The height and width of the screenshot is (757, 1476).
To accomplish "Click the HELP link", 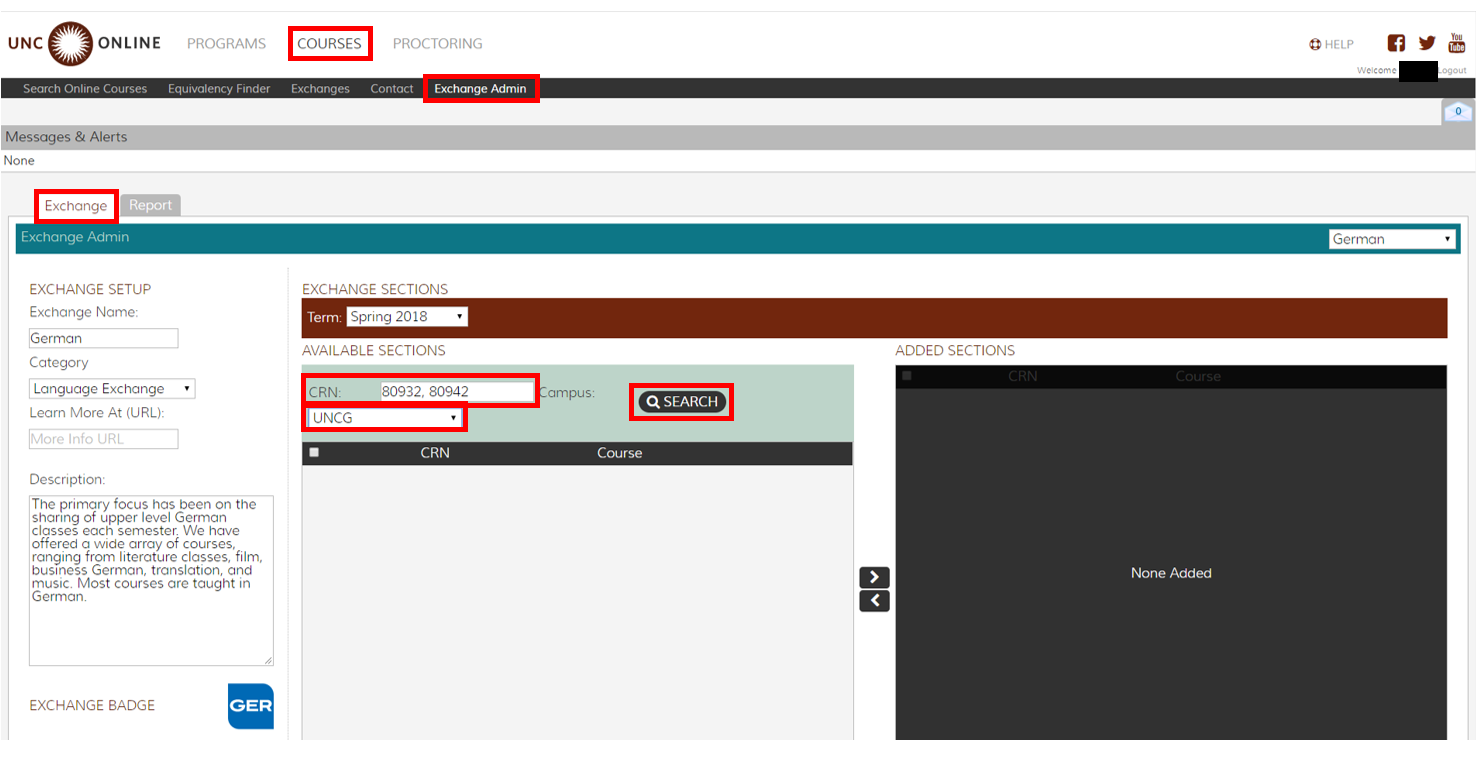I will (1331, 44).
